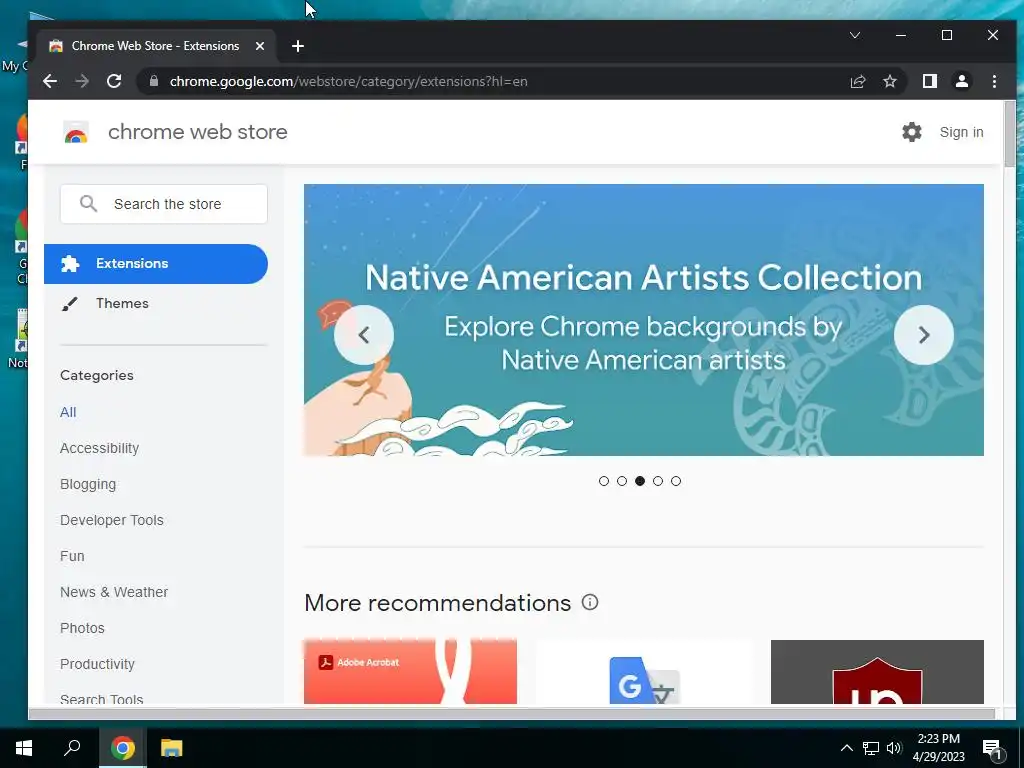Open the Windows Start menu
The height and width of the screenshot is (768, 1024).
click(x=24, y=748)
